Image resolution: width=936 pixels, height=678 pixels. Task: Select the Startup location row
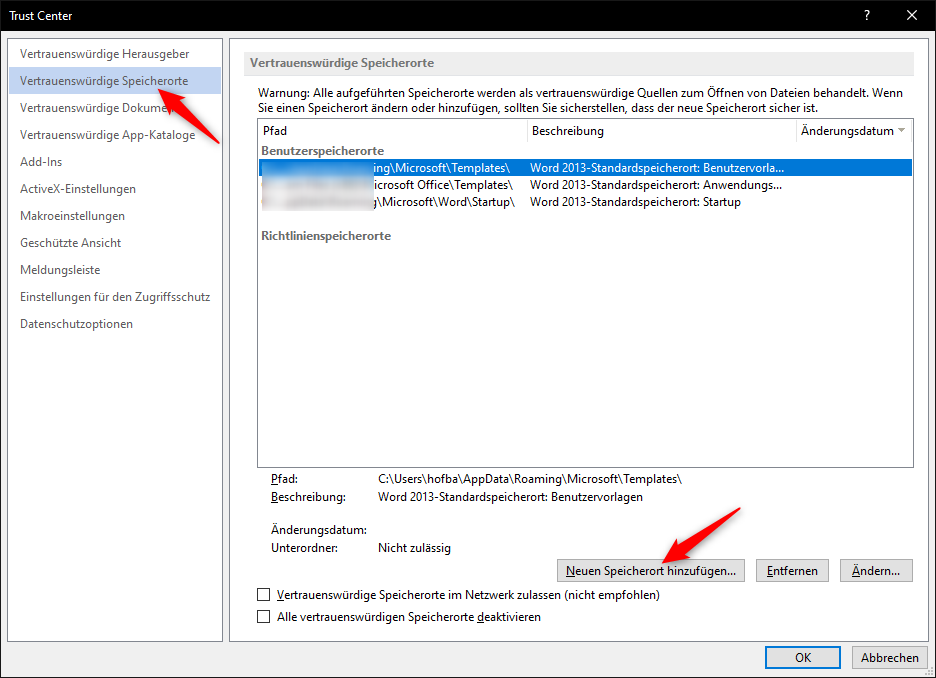coord(584,202)
